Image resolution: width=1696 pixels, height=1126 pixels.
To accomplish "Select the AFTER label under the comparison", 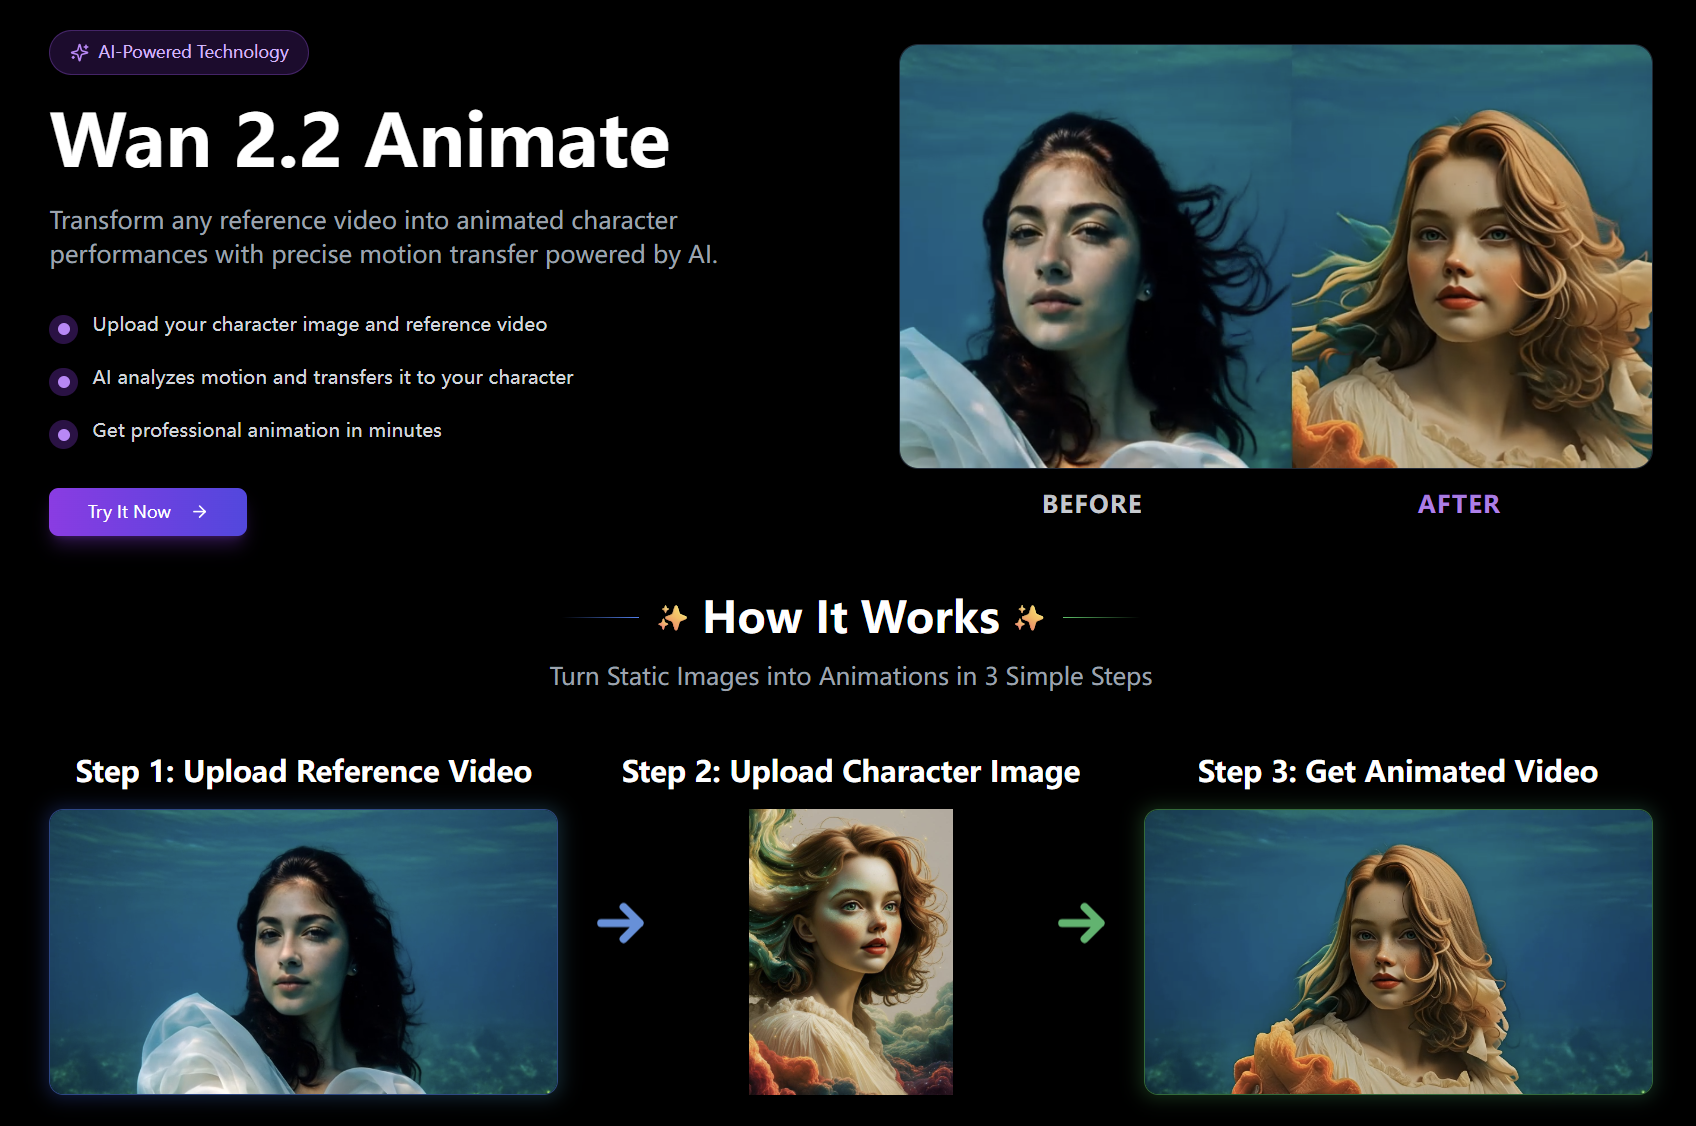I will pos(1459,504).
